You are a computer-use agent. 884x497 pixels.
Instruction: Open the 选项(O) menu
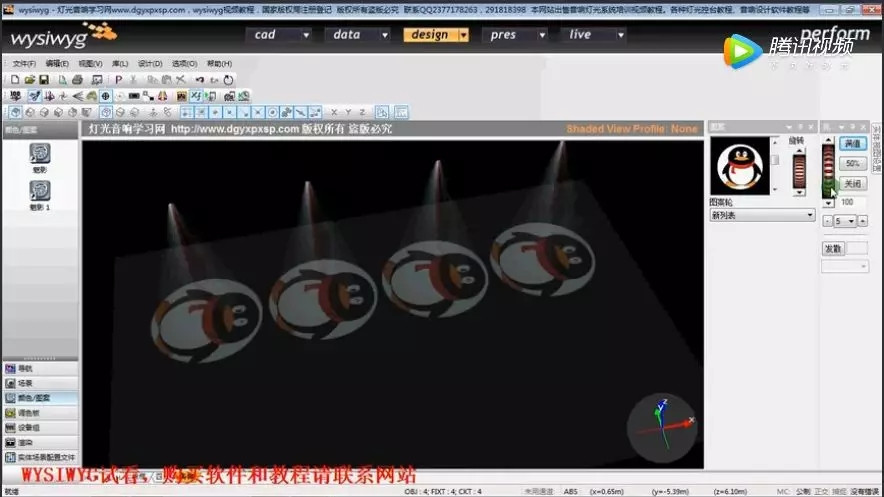click(x=184, y=63)
